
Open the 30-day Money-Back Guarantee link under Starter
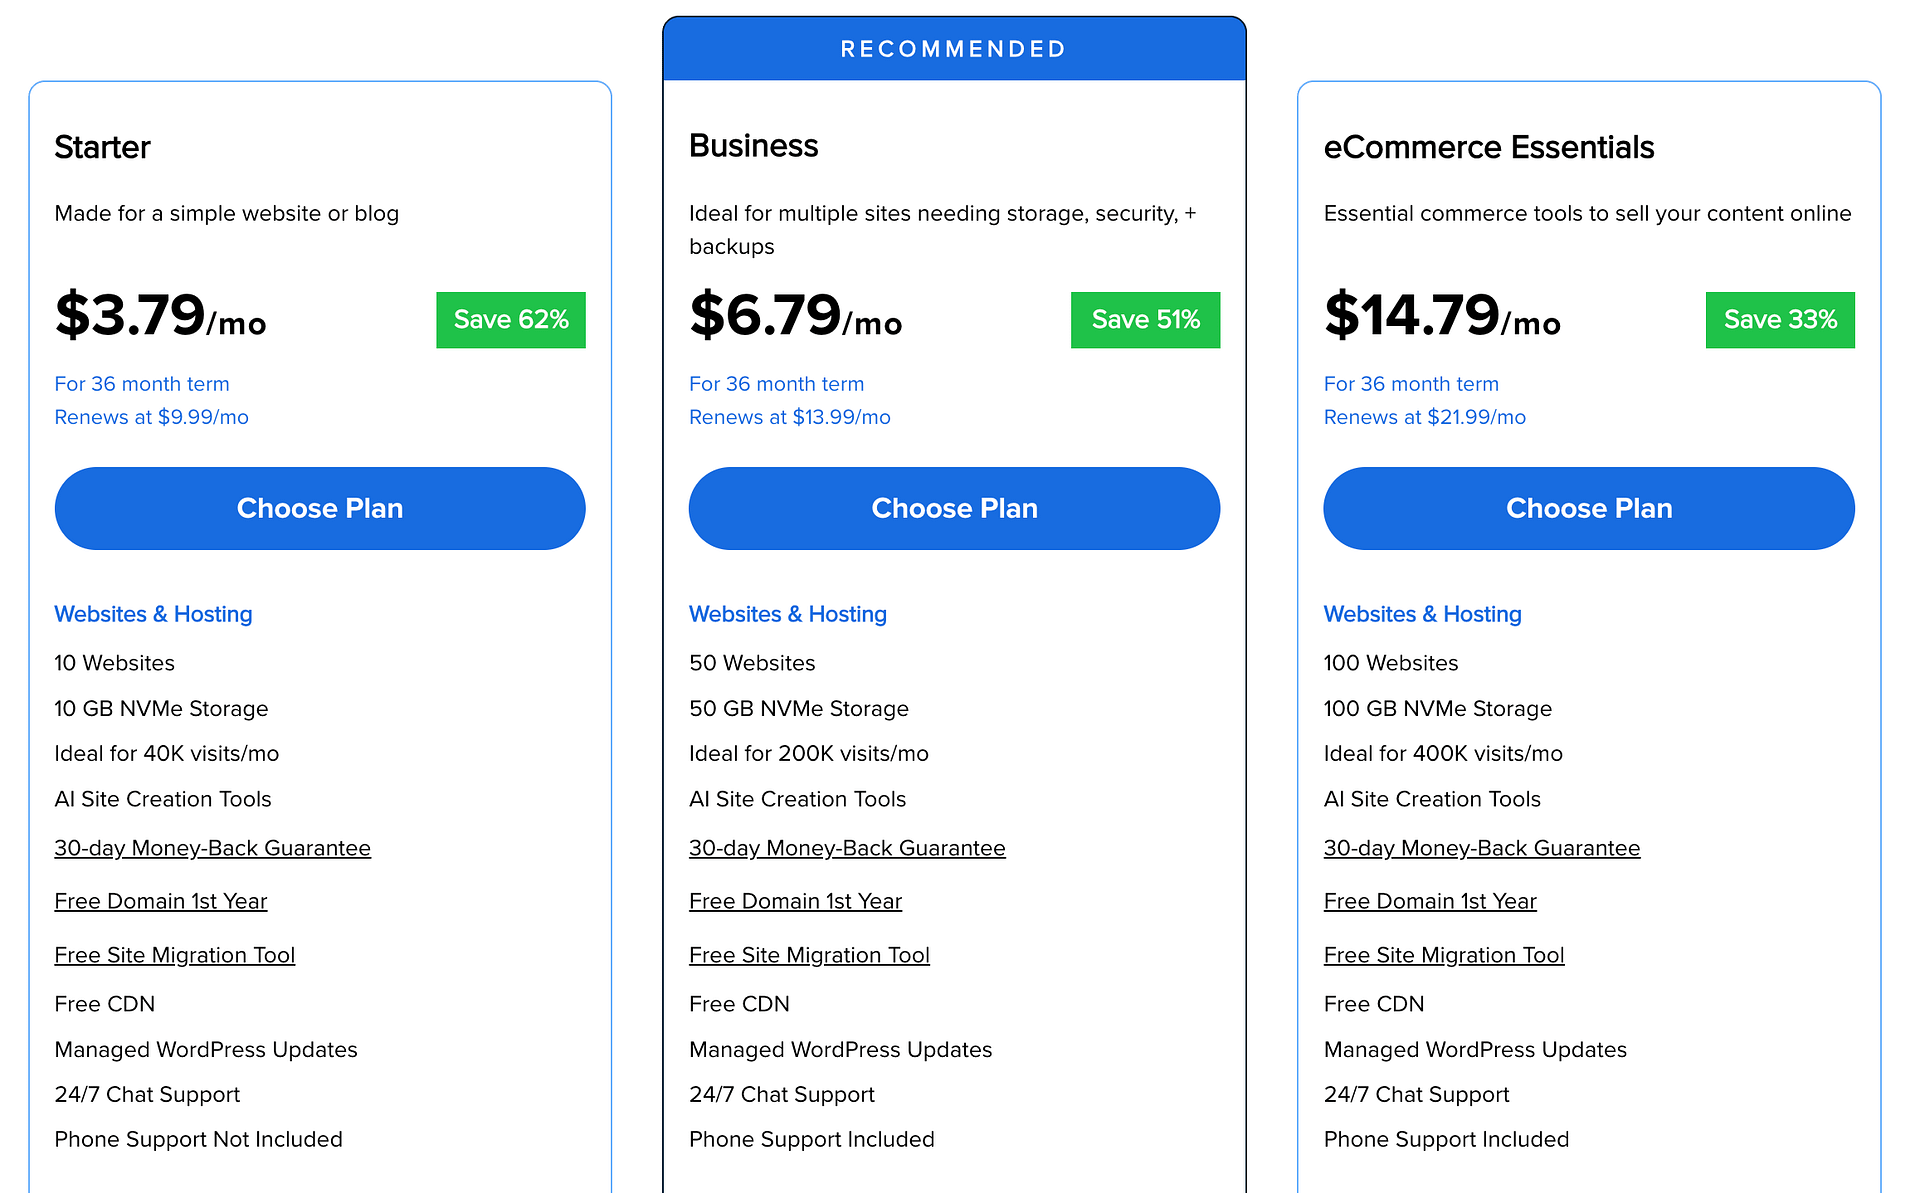pyautogui.click(x=212, y=847)
